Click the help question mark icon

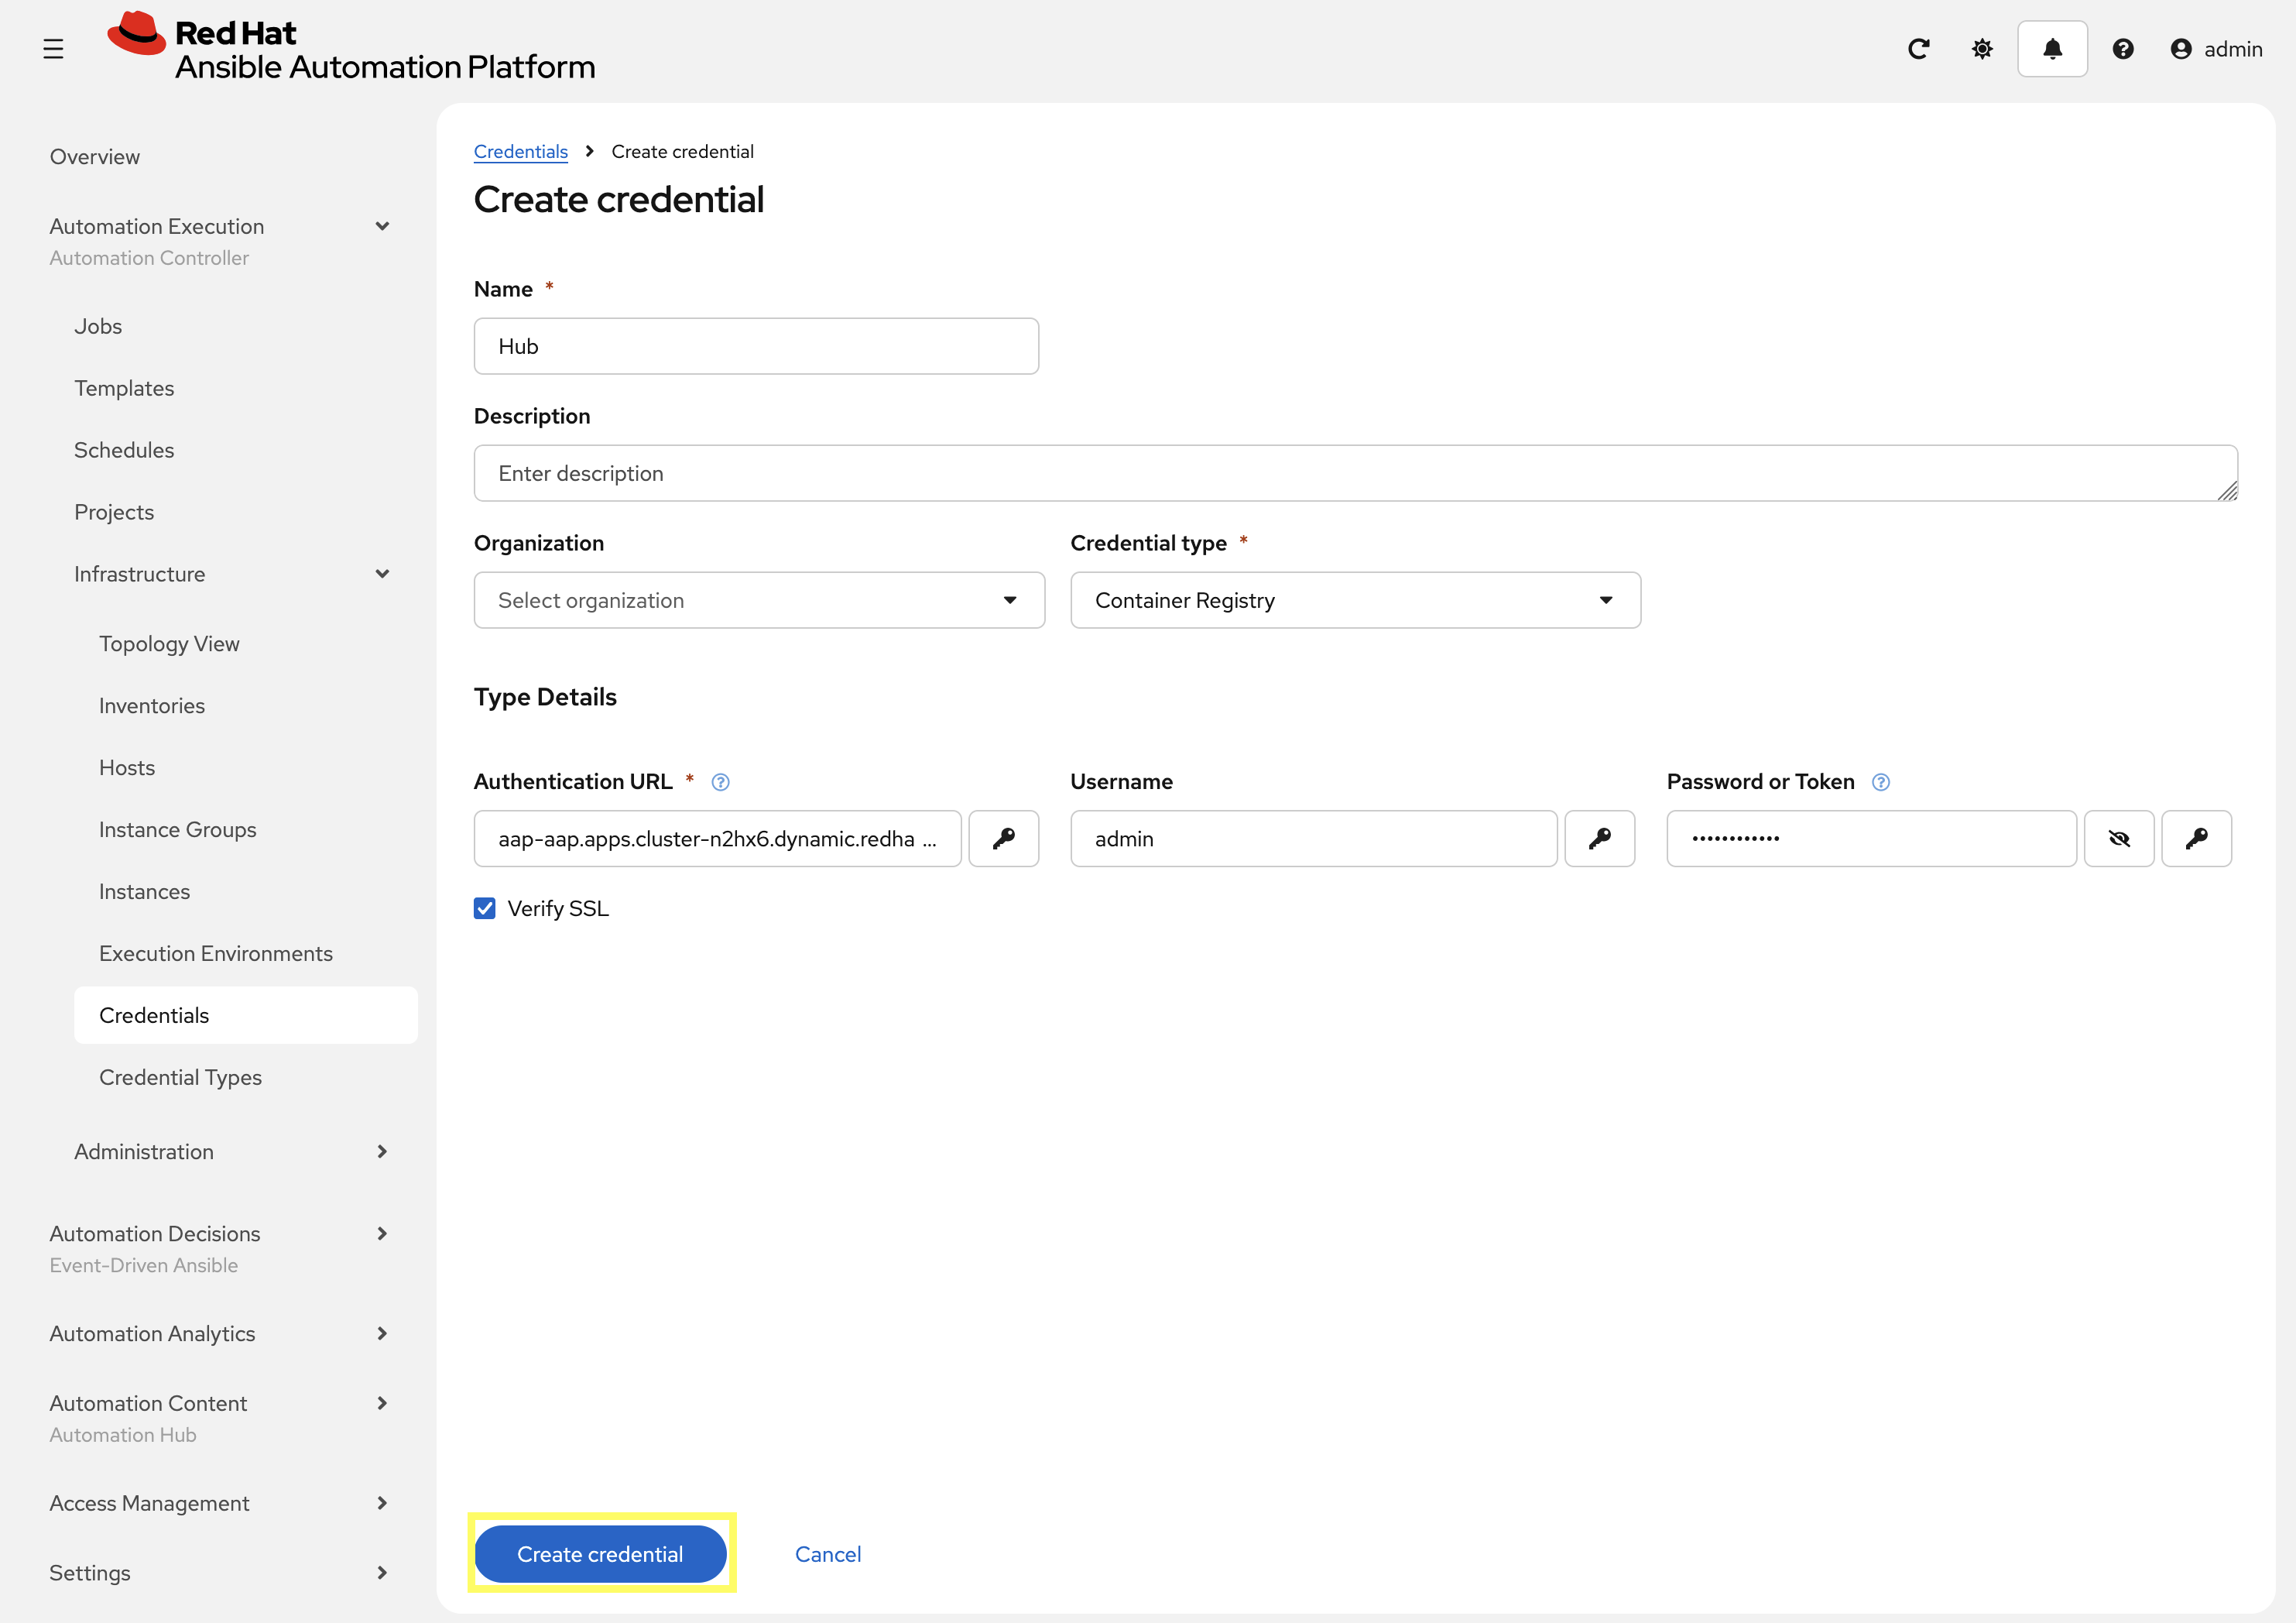(x=2123, y=48)
